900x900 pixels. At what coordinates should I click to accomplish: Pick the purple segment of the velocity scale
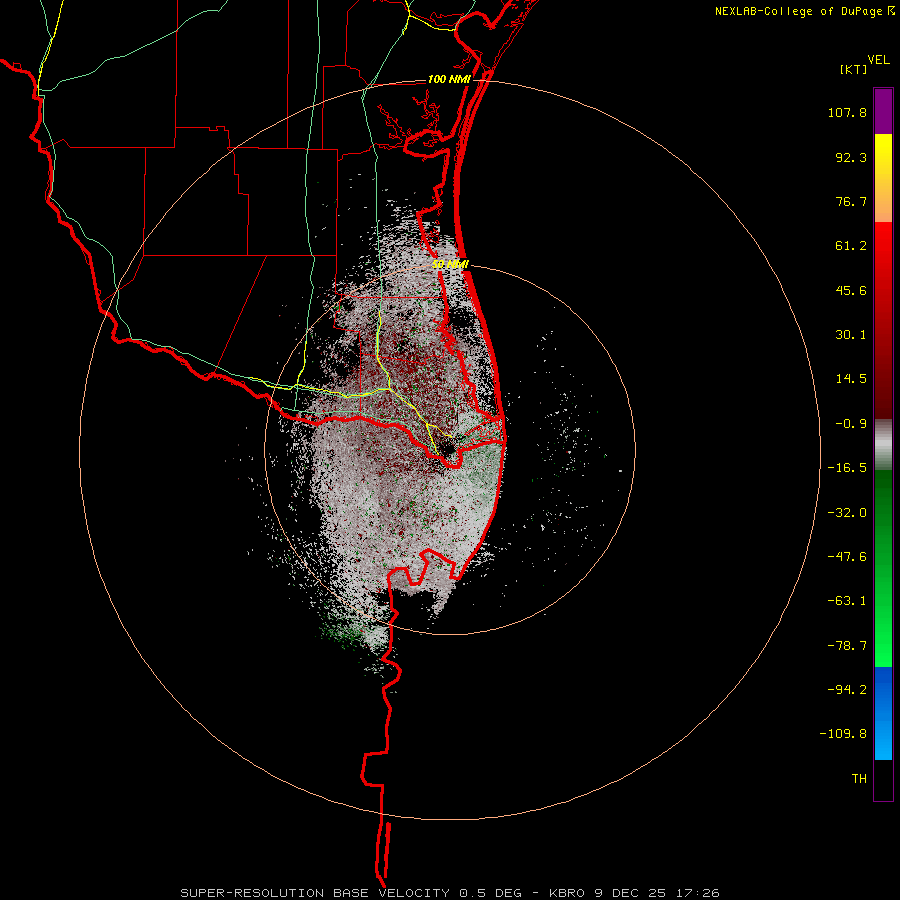(x=883, y=111)
